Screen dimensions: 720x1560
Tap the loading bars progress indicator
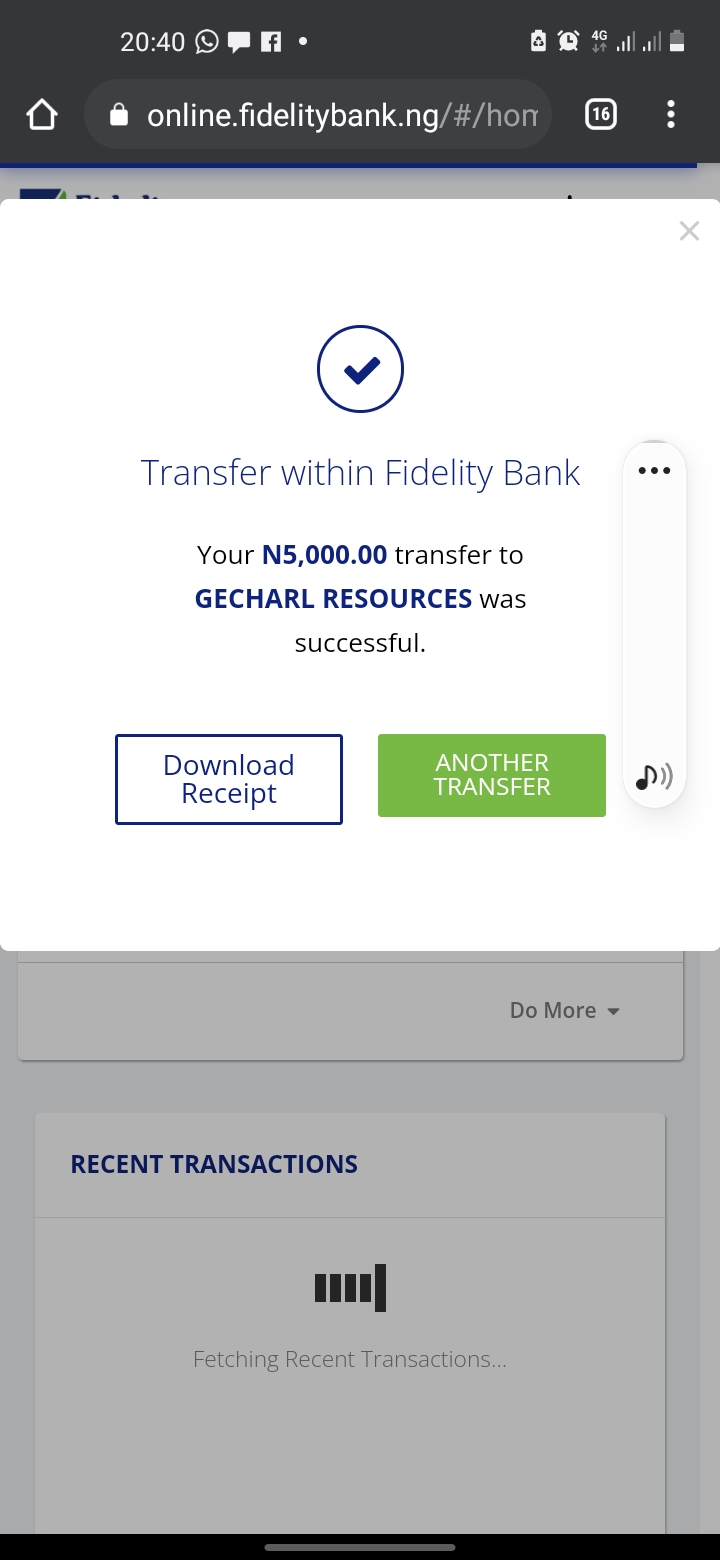click(350, 1287)
